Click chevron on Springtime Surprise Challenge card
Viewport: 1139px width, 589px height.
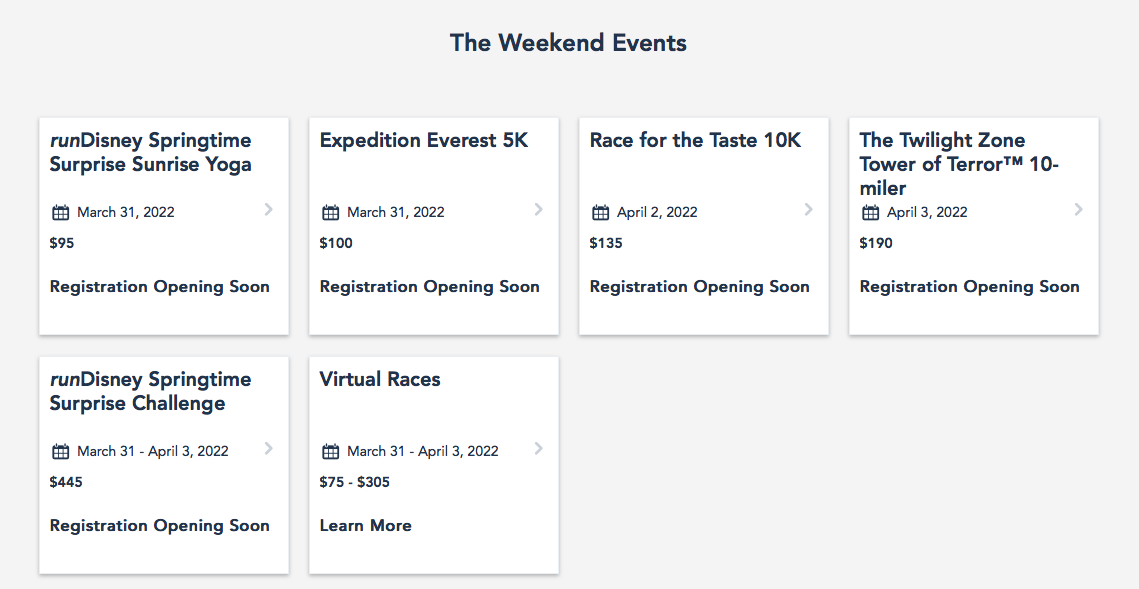click(268, 448)
